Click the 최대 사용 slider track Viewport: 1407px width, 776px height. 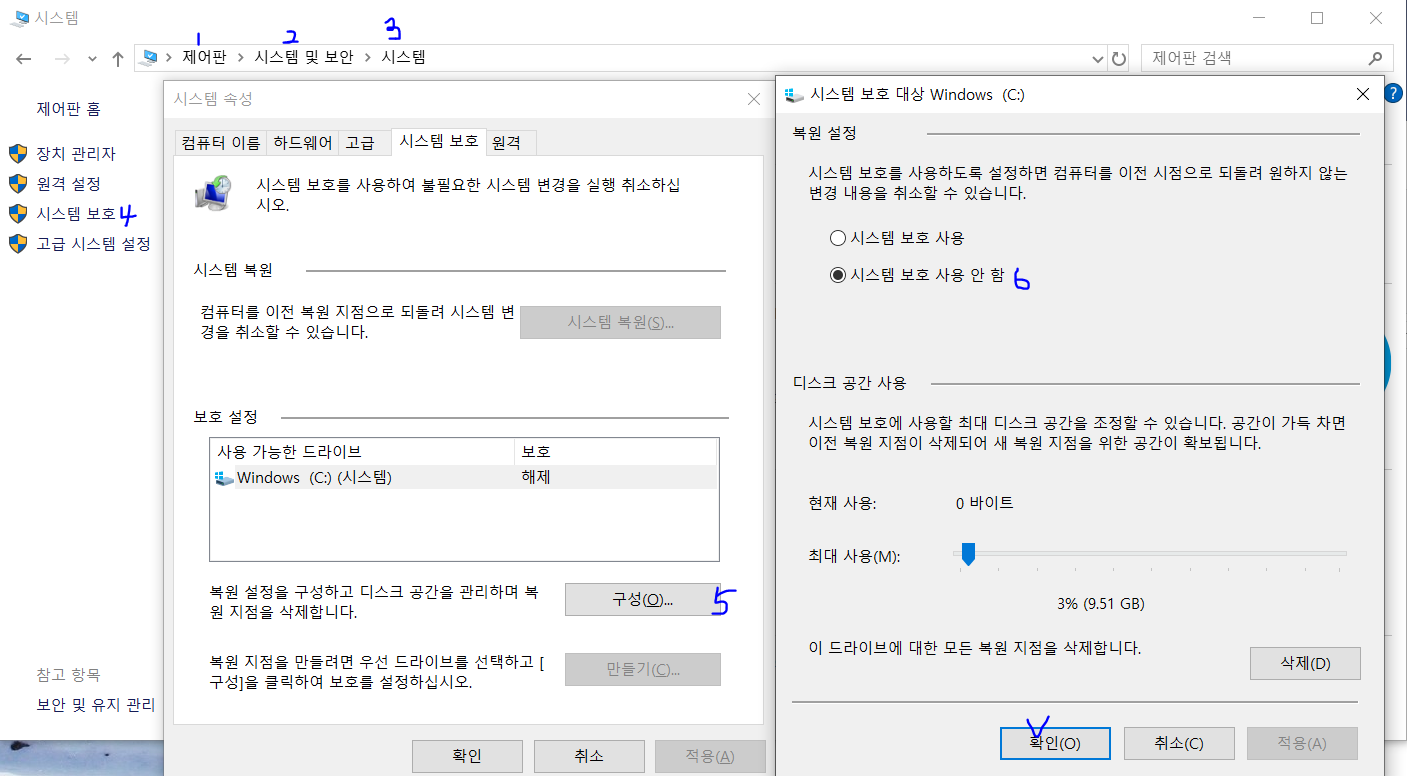click(1152, 553)
